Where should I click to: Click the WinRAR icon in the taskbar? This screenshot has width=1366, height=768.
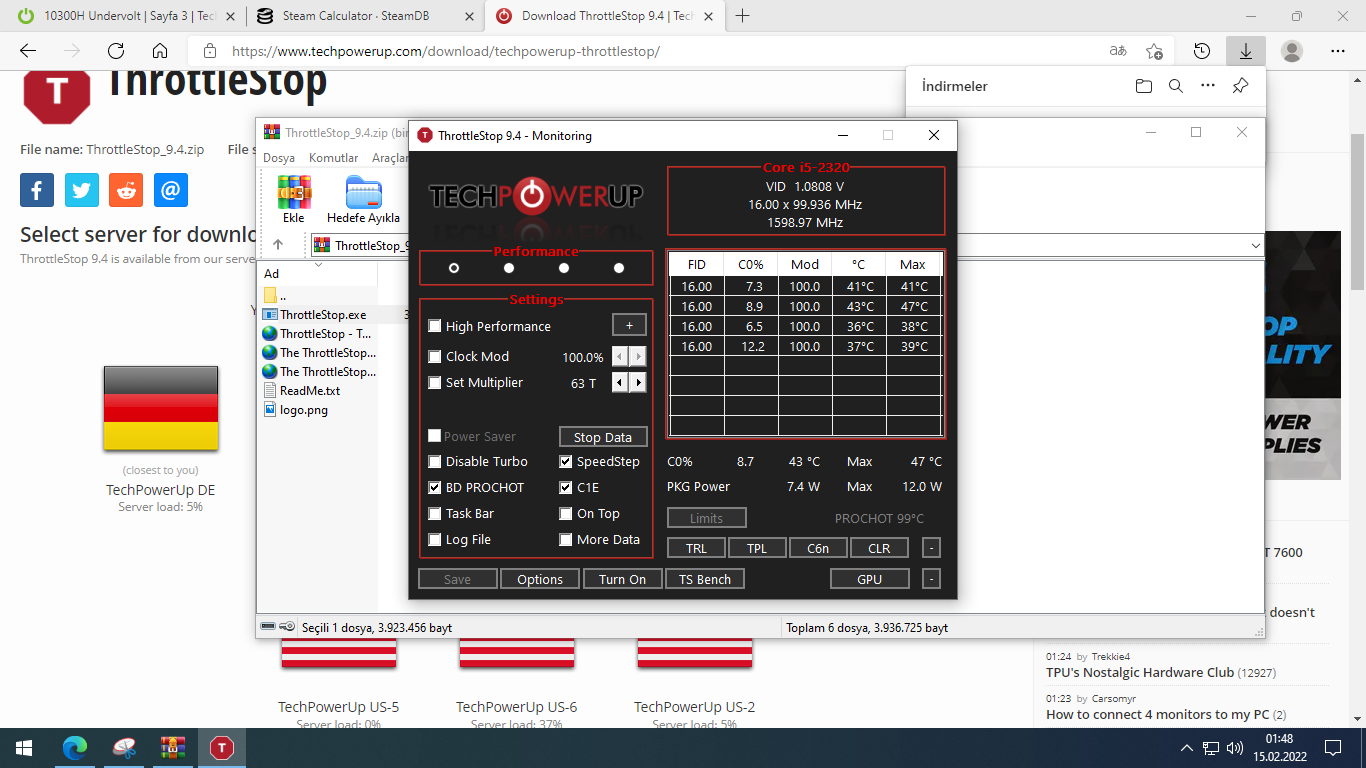173,748
